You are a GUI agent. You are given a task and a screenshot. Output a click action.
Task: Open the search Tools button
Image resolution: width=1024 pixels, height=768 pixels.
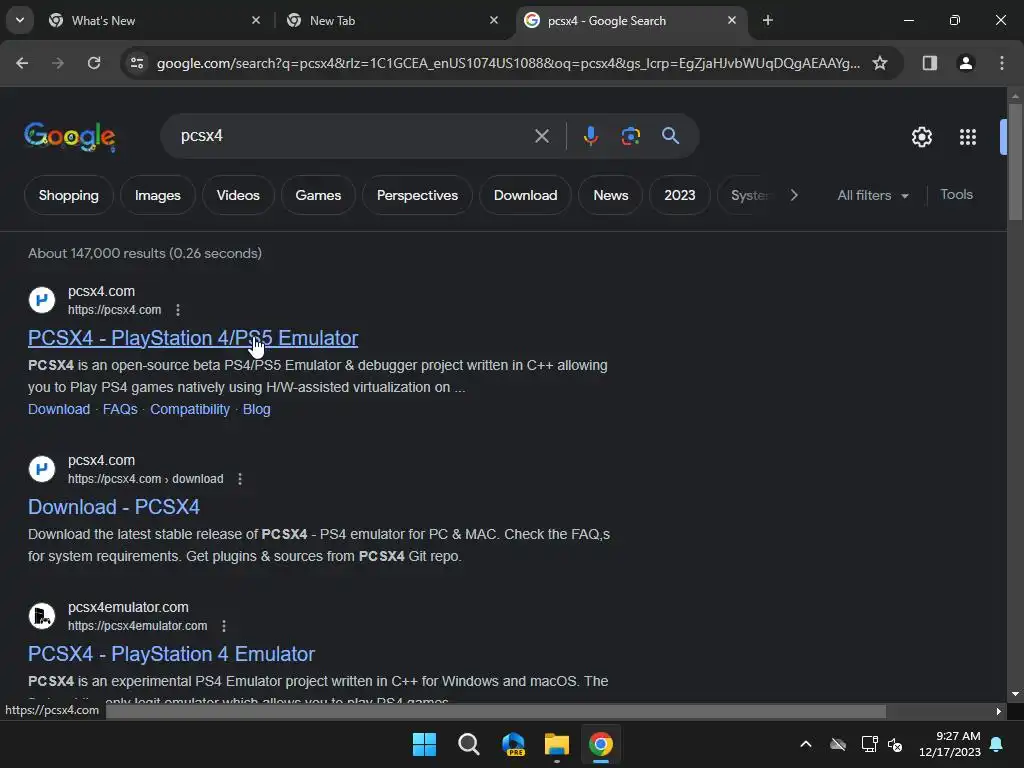957,195
